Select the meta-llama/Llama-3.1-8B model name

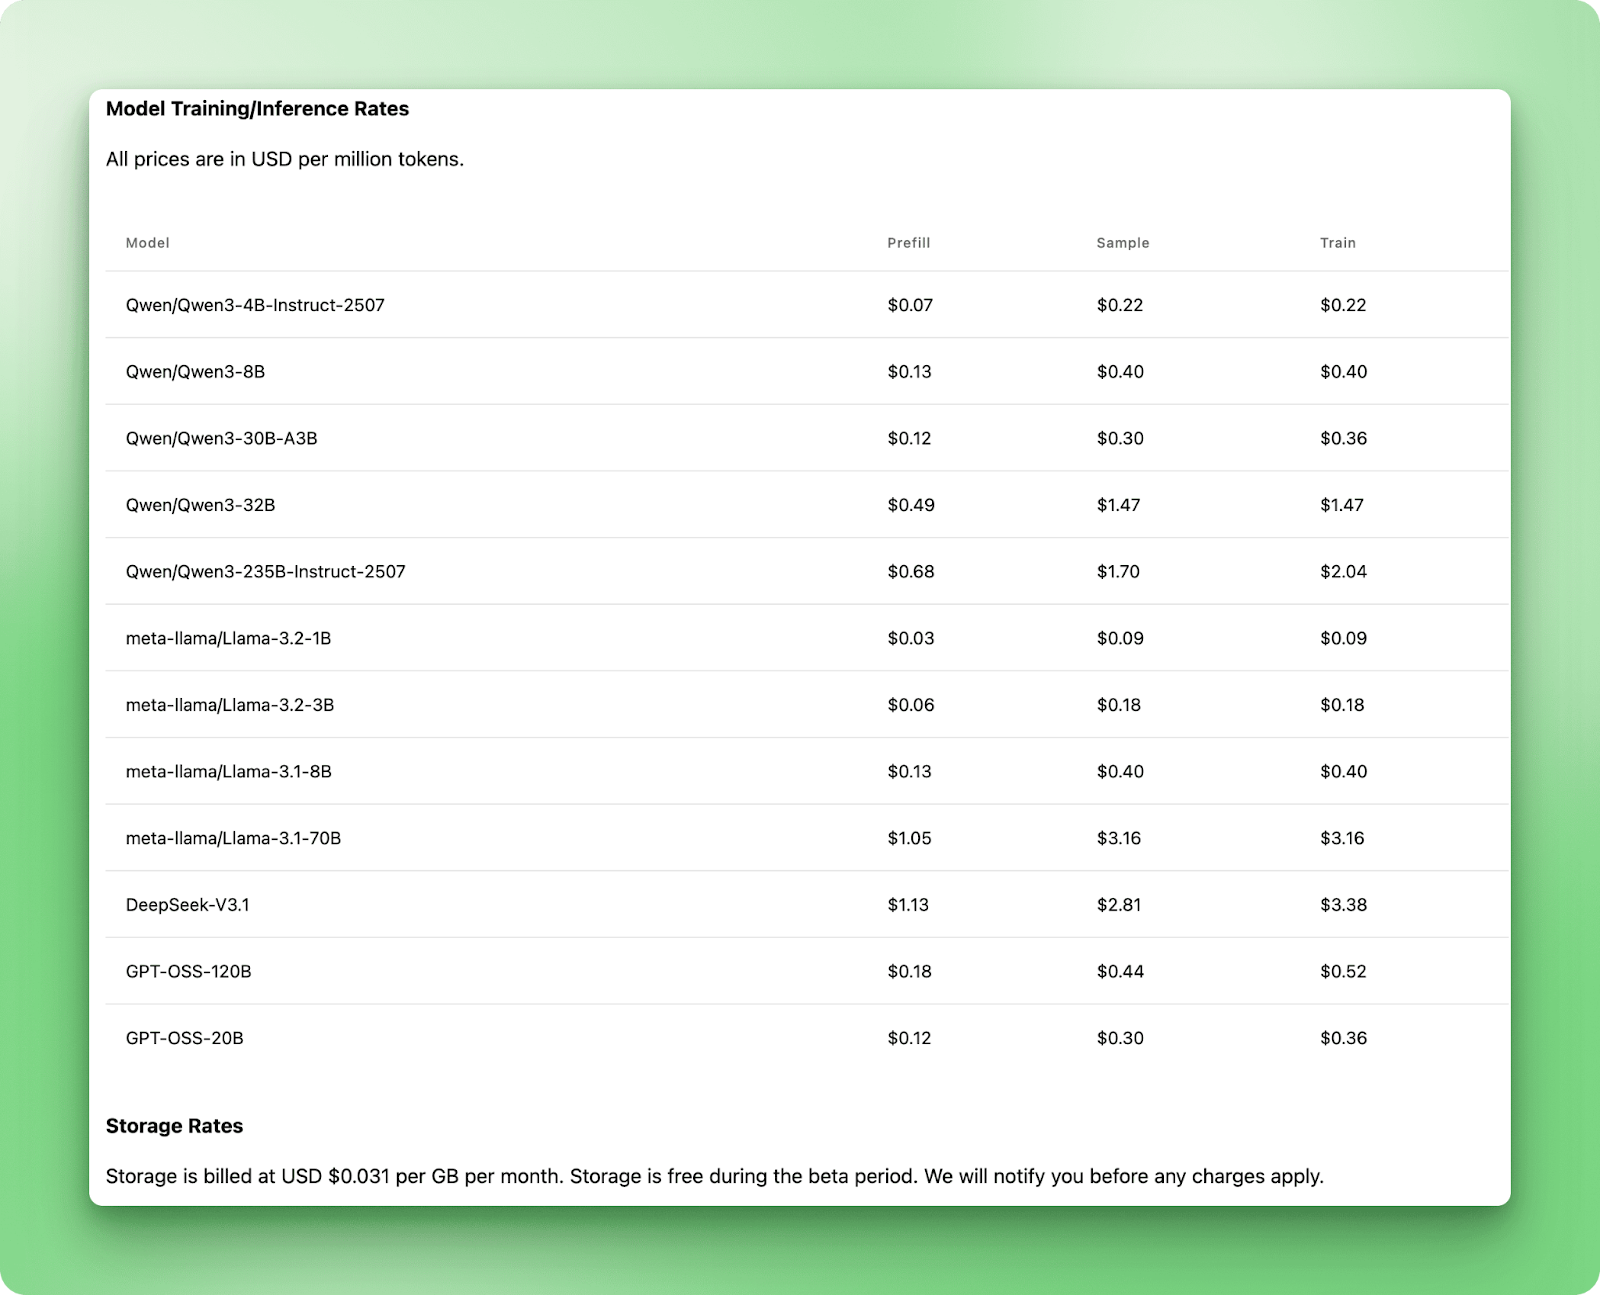tap(229, 772)
